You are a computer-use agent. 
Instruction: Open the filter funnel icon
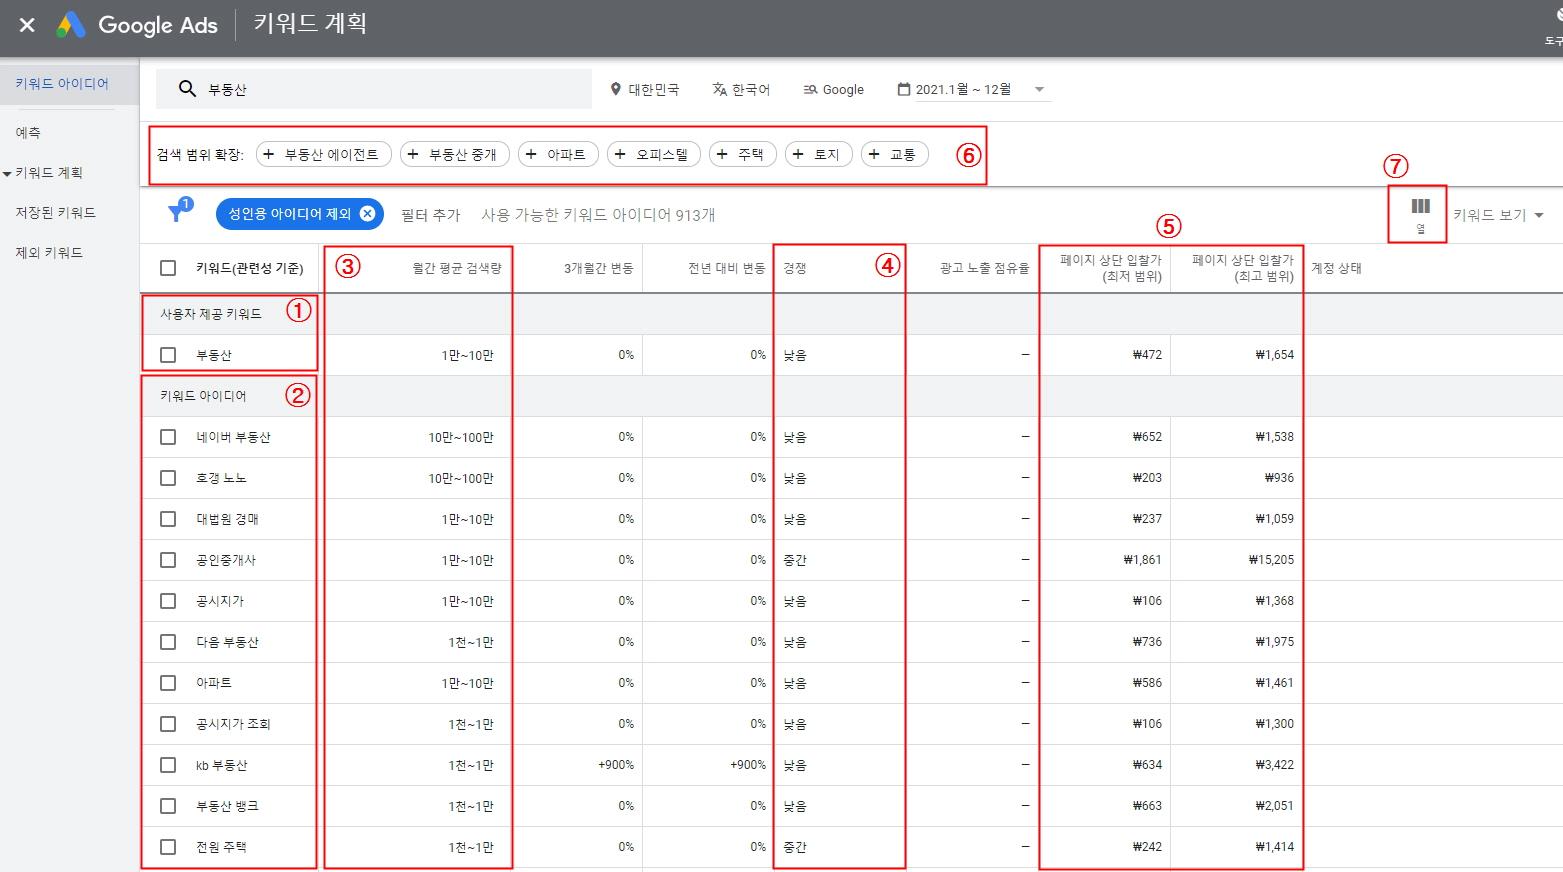178,210
